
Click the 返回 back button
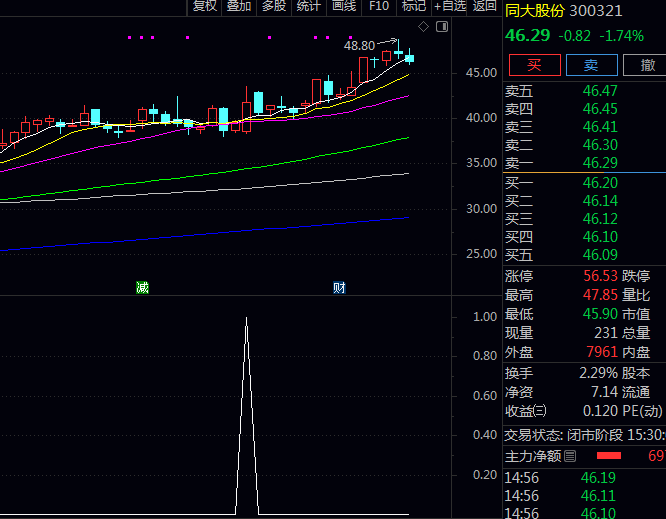click(484, 6)
